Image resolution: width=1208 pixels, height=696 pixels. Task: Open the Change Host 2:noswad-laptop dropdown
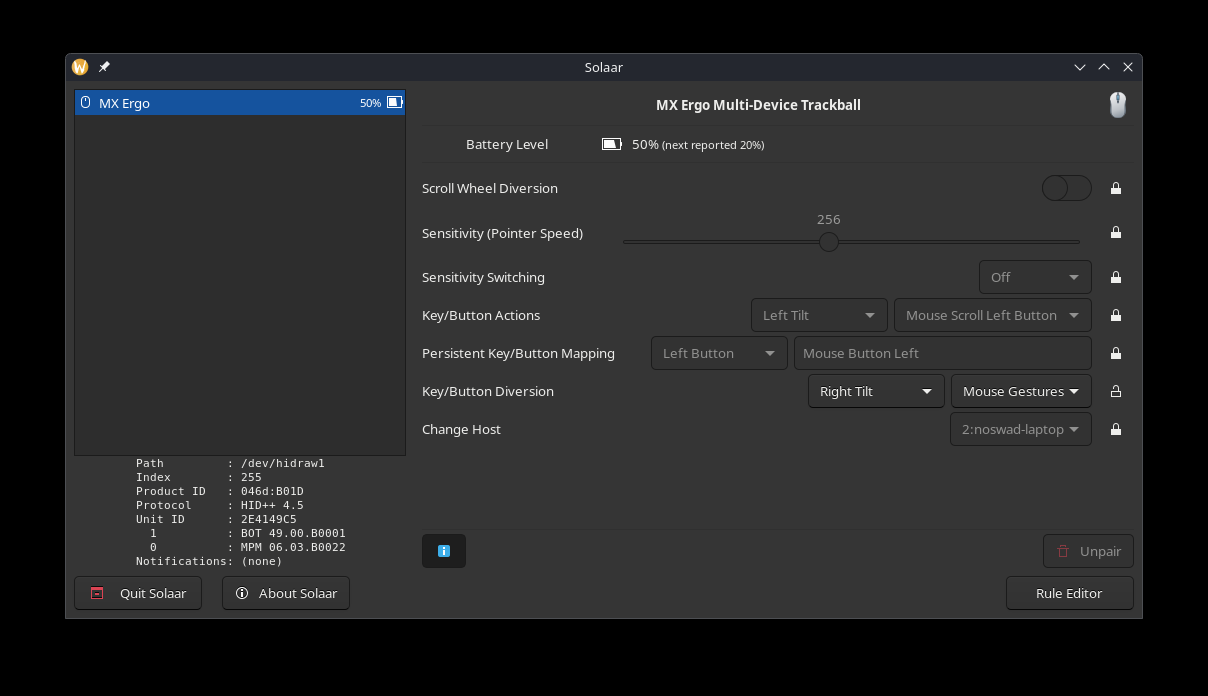1021,429
